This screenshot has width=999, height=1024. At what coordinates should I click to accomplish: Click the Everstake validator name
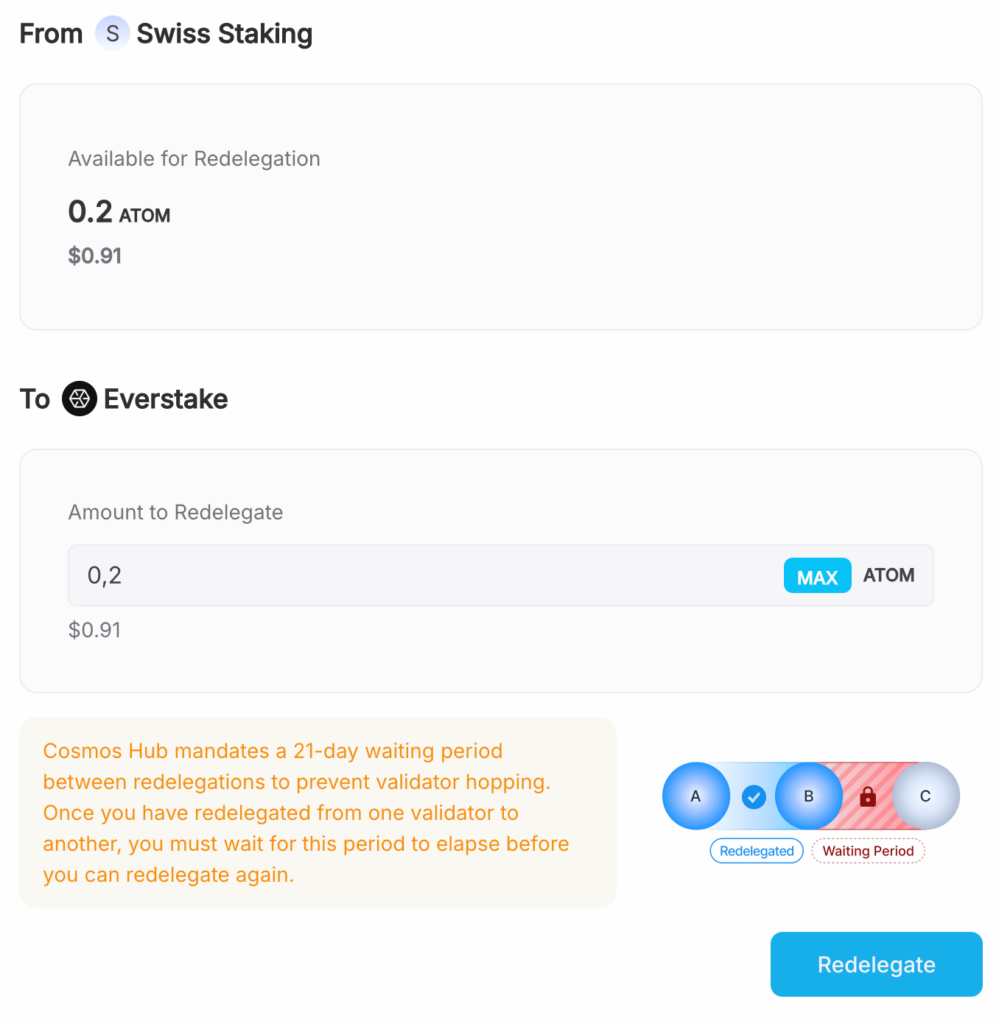166,399
